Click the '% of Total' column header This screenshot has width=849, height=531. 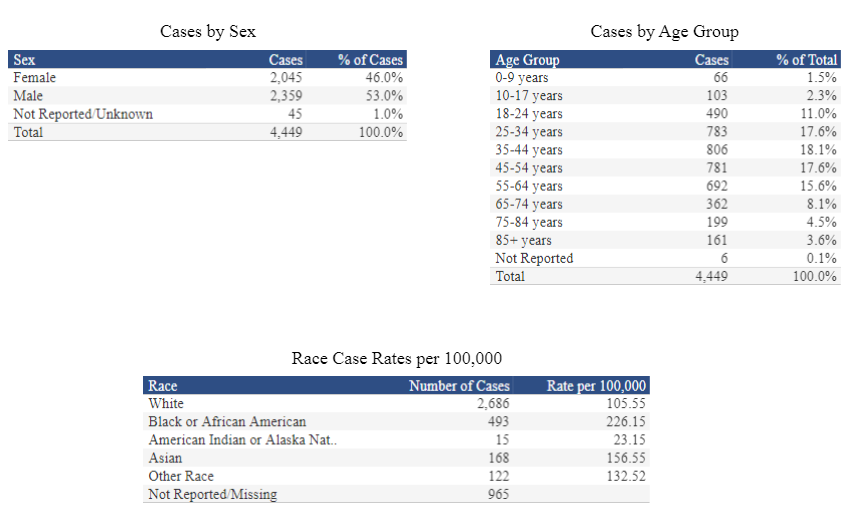tap(806, 60)
